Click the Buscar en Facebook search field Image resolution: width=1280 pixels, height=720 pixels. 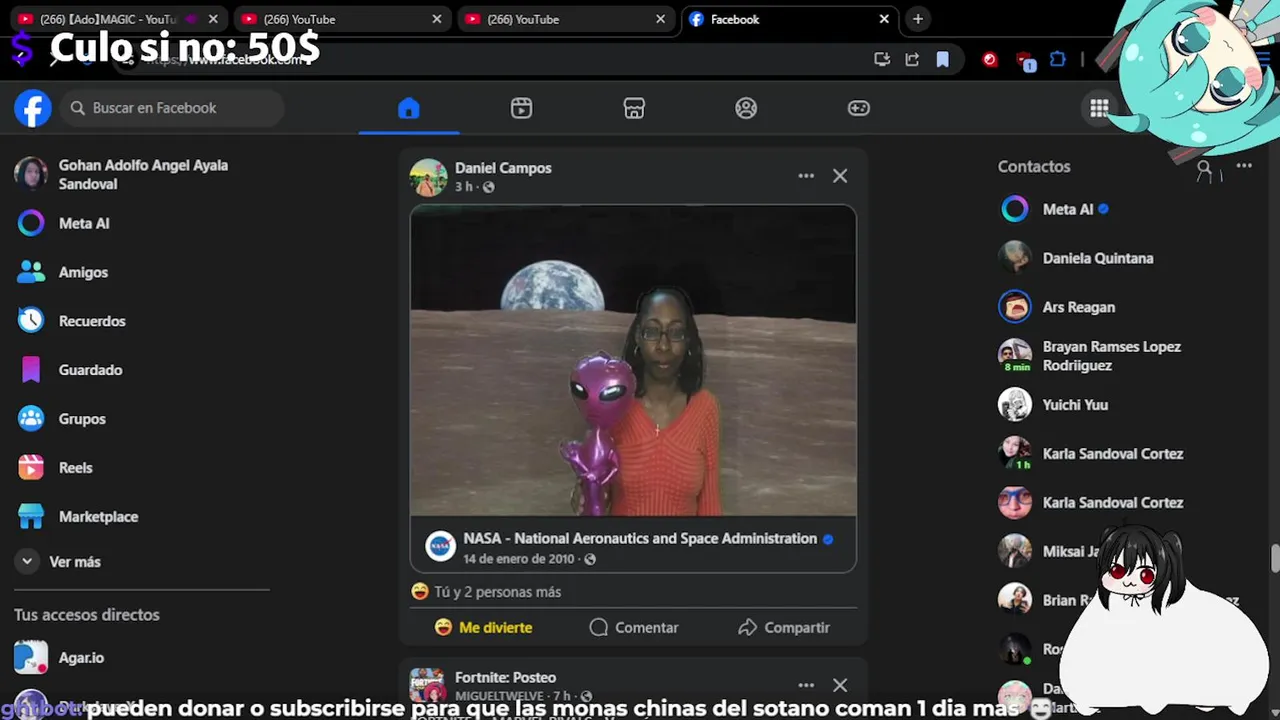pyautogui.click(x=172, y=108)
